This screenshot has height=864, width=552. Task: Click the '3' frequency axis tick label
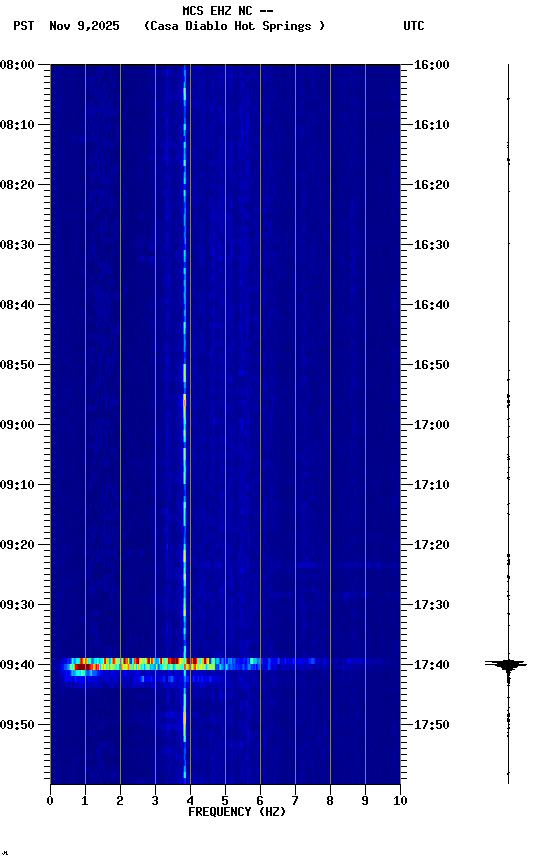(155, 801)
